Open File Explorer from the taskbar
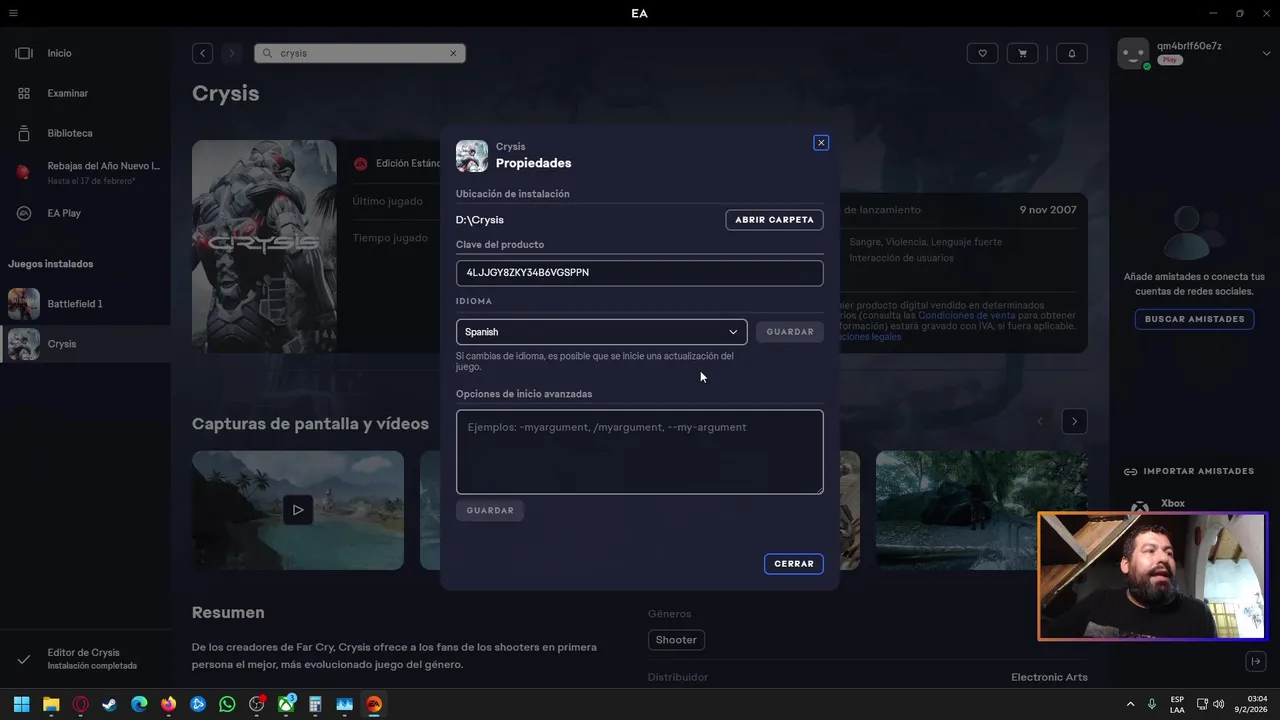Screen dimensions: 1280x720 [51, 705]
